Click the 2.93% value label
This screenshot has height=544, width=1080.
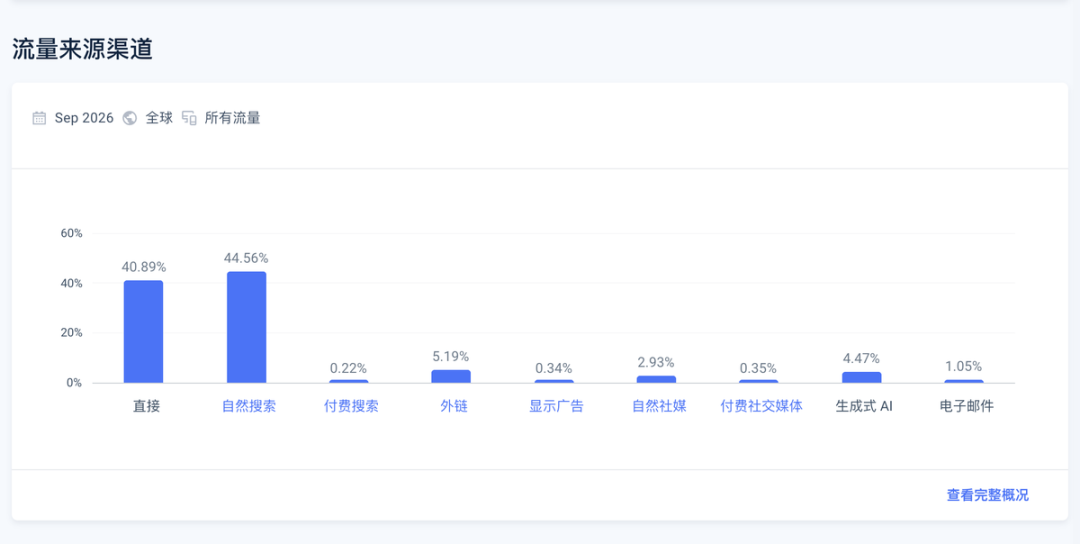(x=656, y=362)
